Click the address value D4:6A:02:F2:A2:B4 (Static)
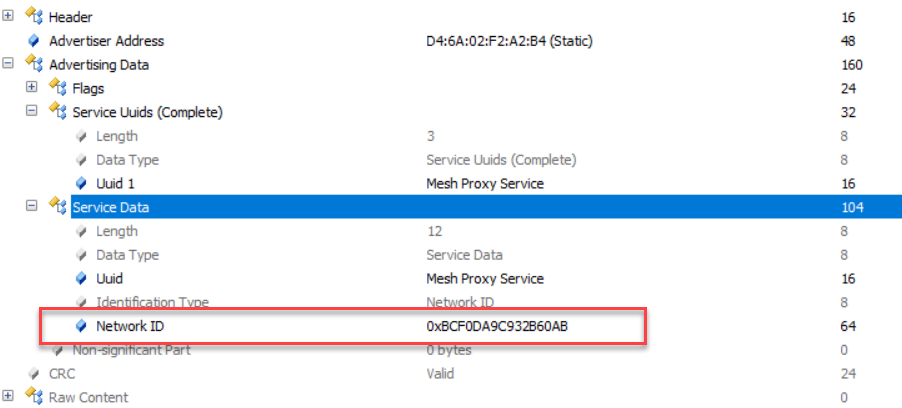This screenshot has height=408, width=902. click(x=503, y=41)
